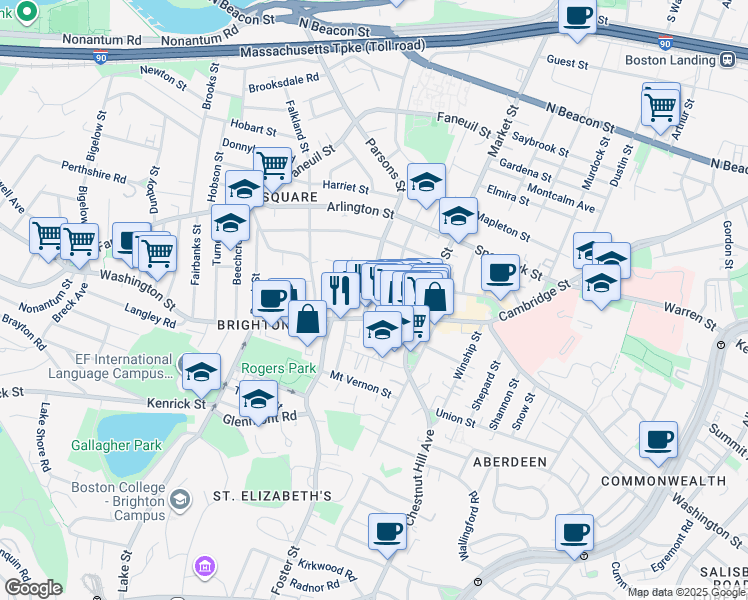The height and width of the screenshot is (600, 748).
Task: Select the school marker near Mapleton St
Action: pyautogui.click(x=458, y=218)
